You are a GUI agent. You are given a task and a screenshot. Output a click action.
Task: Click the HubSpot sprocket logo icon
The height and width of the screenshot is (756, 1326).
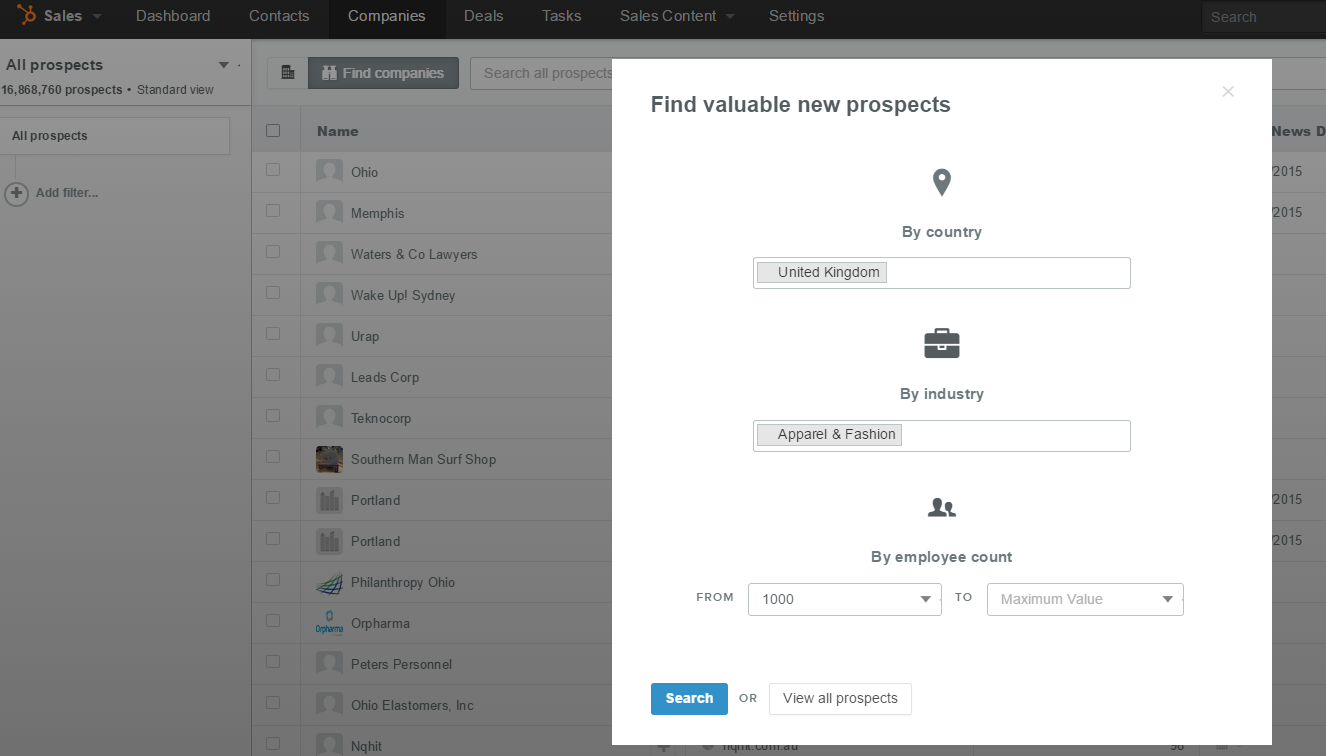pyautogui.click(x=27, y=16)
